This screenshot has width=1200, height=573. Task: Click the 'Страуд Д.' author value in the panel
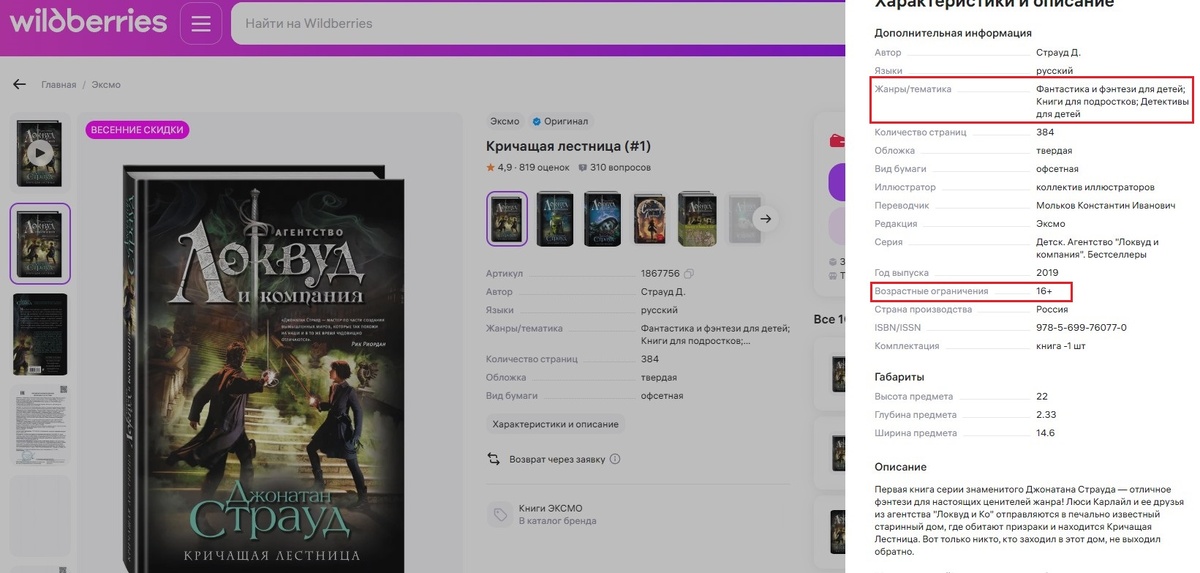(1058, 53)
